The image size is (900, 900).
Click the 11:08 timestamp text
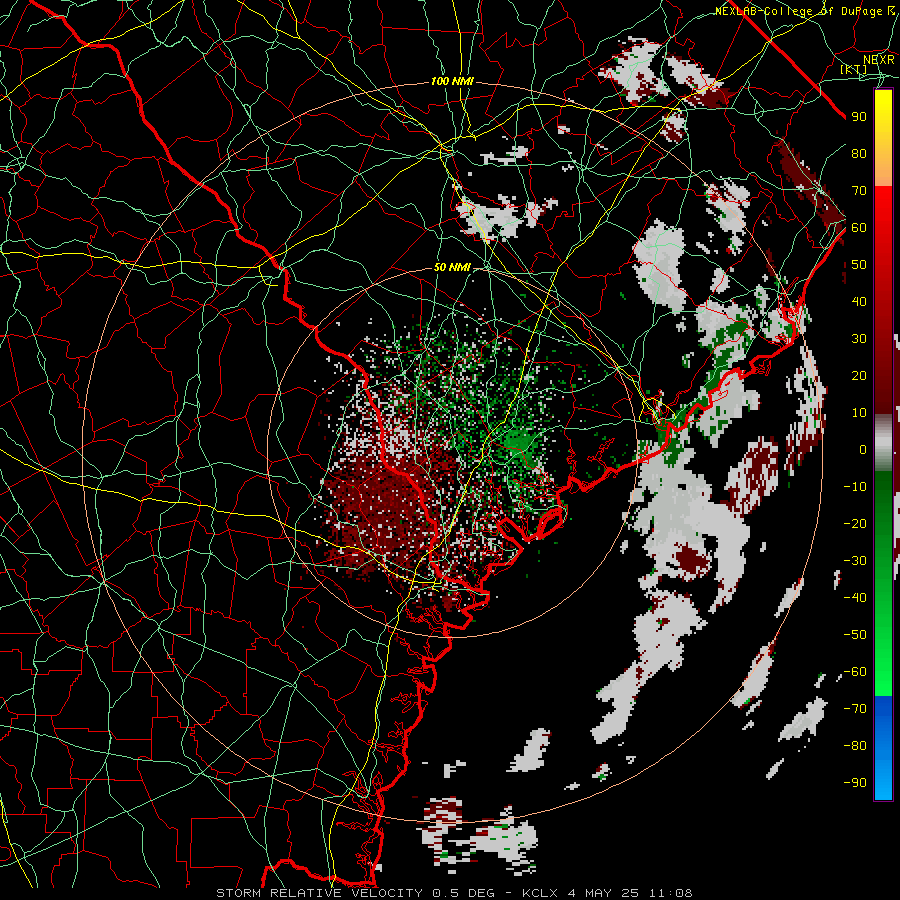[x=671, y=893]
